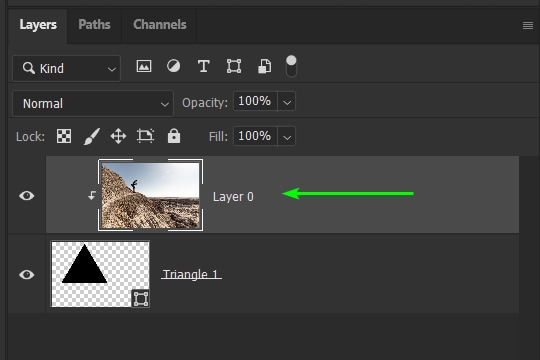Click the Layer 0 name
Viewport: 540px width, 360px height.
pos(233,197)
